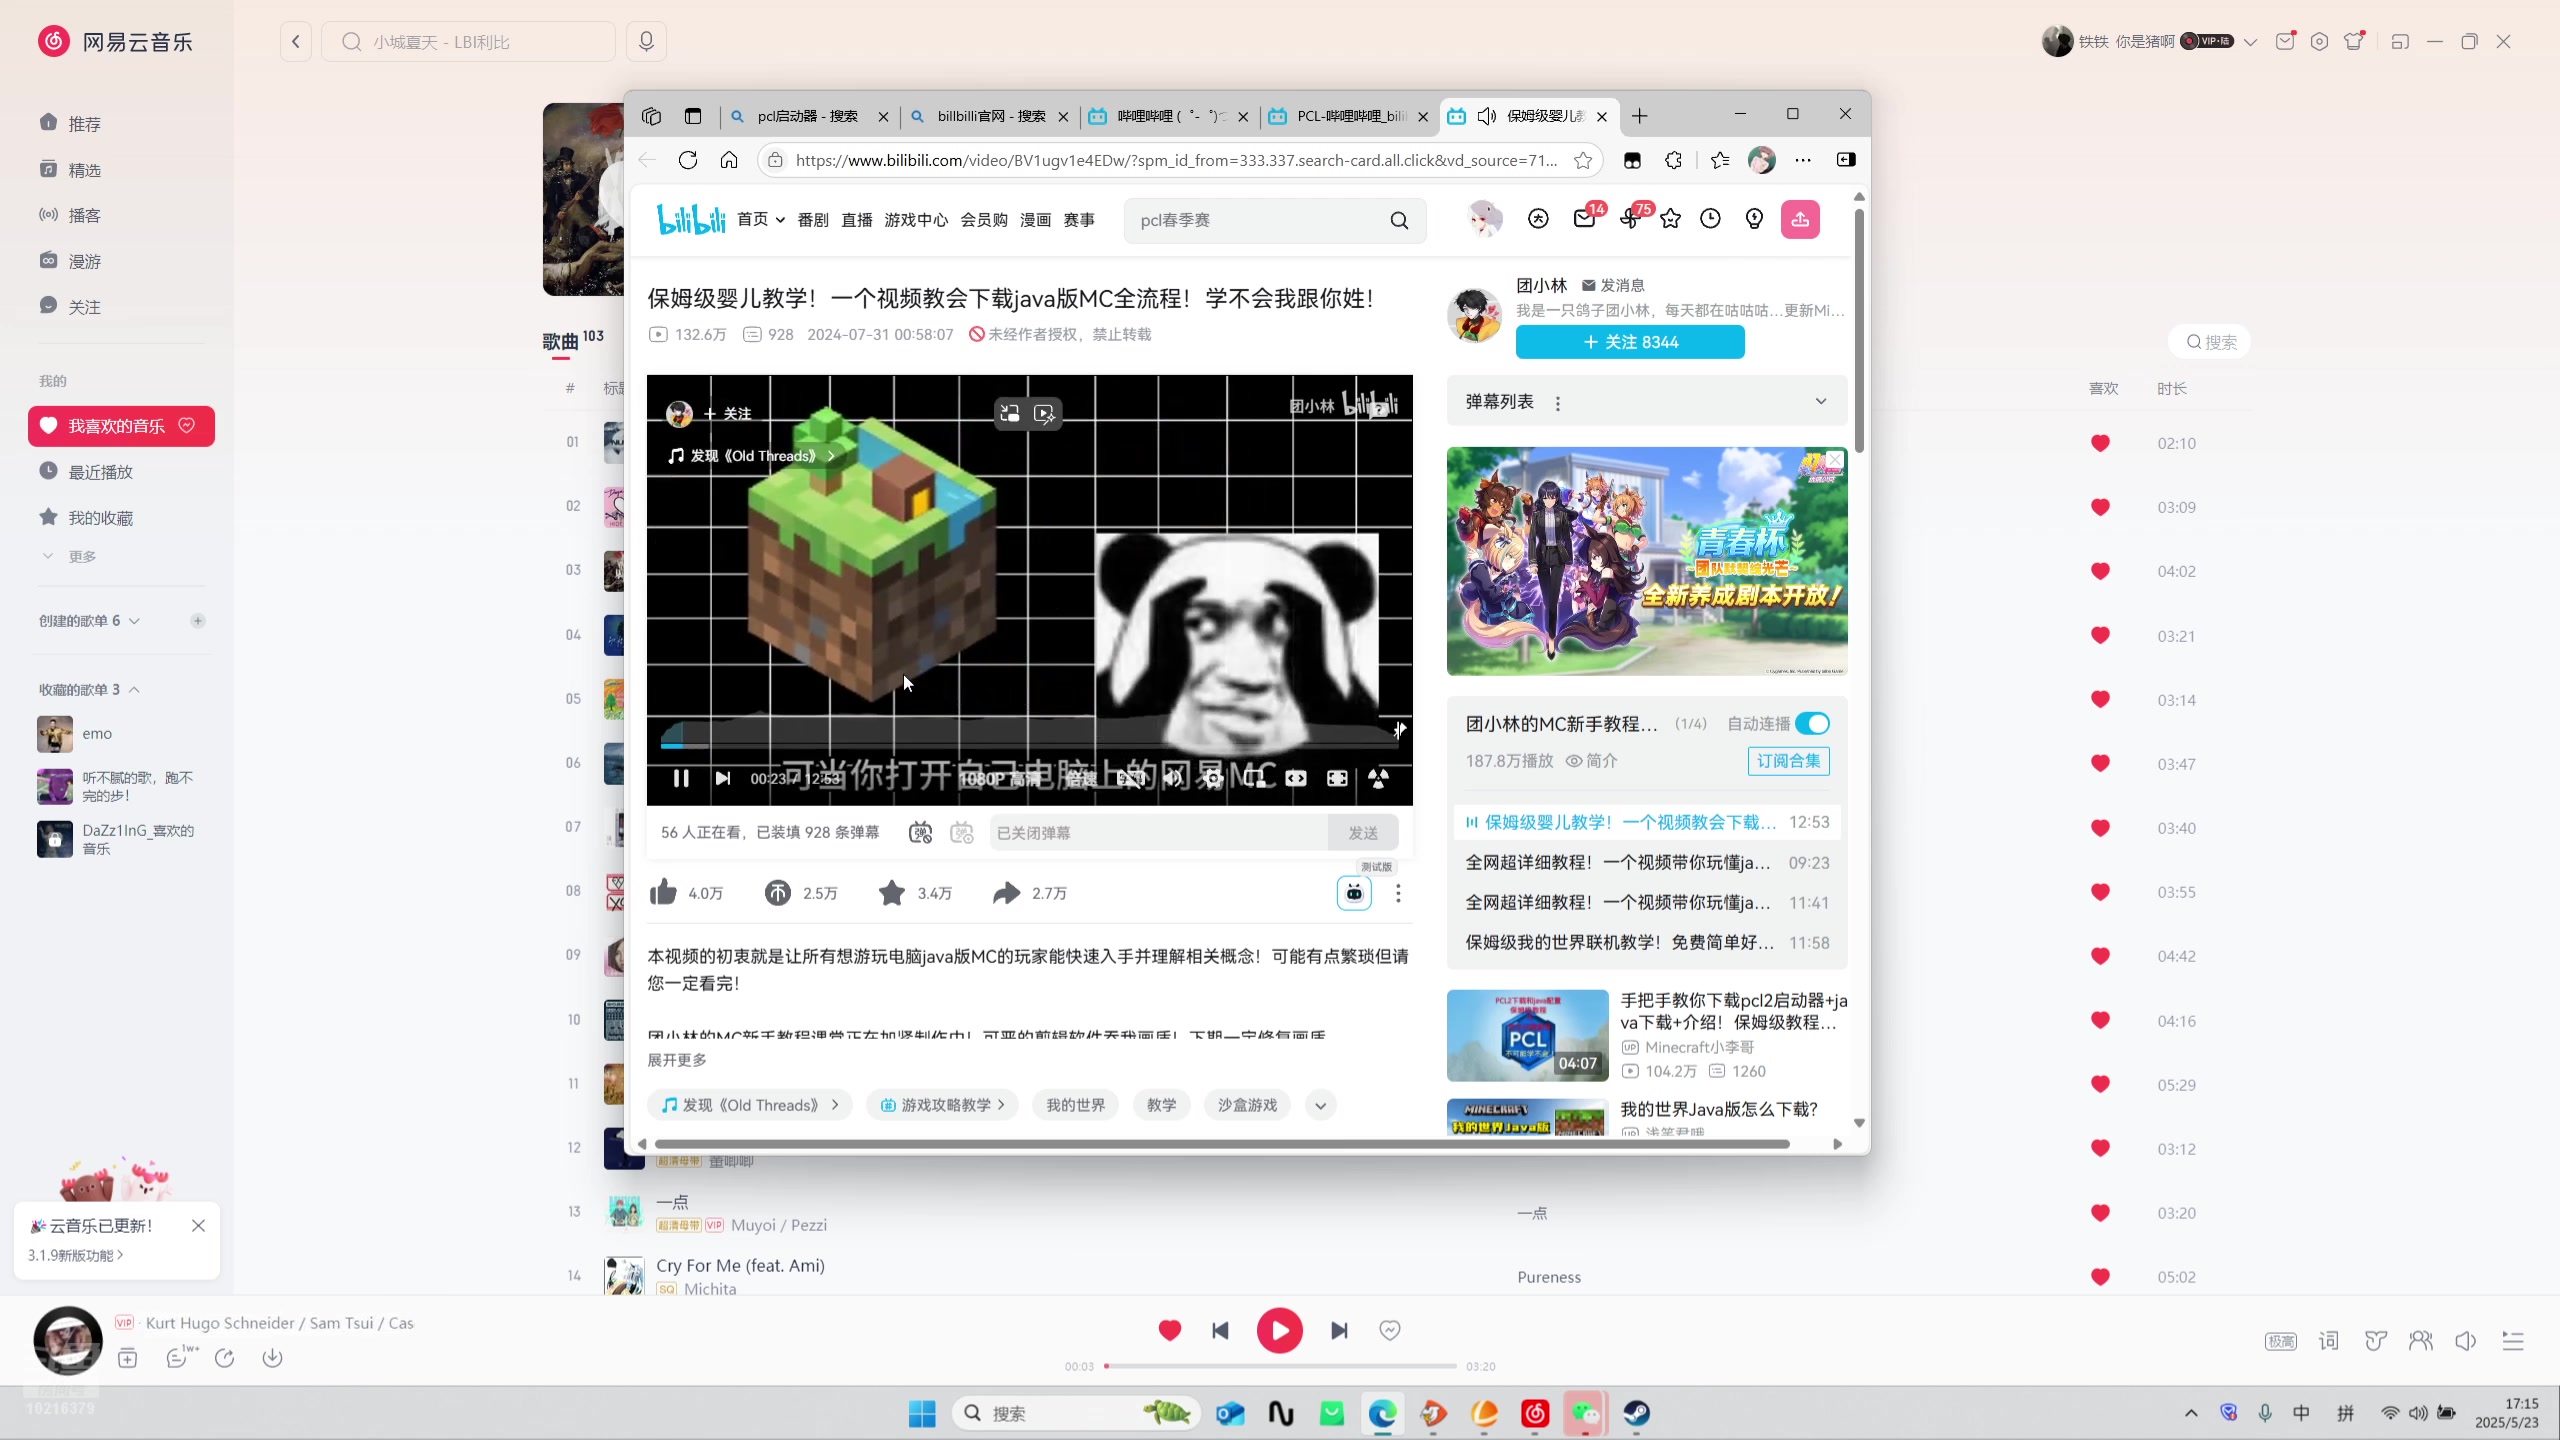Click the Bilibili video progress bar
Image resolution: width=2560 pixels, height=1440 pixels.
tap(1029, 745)
